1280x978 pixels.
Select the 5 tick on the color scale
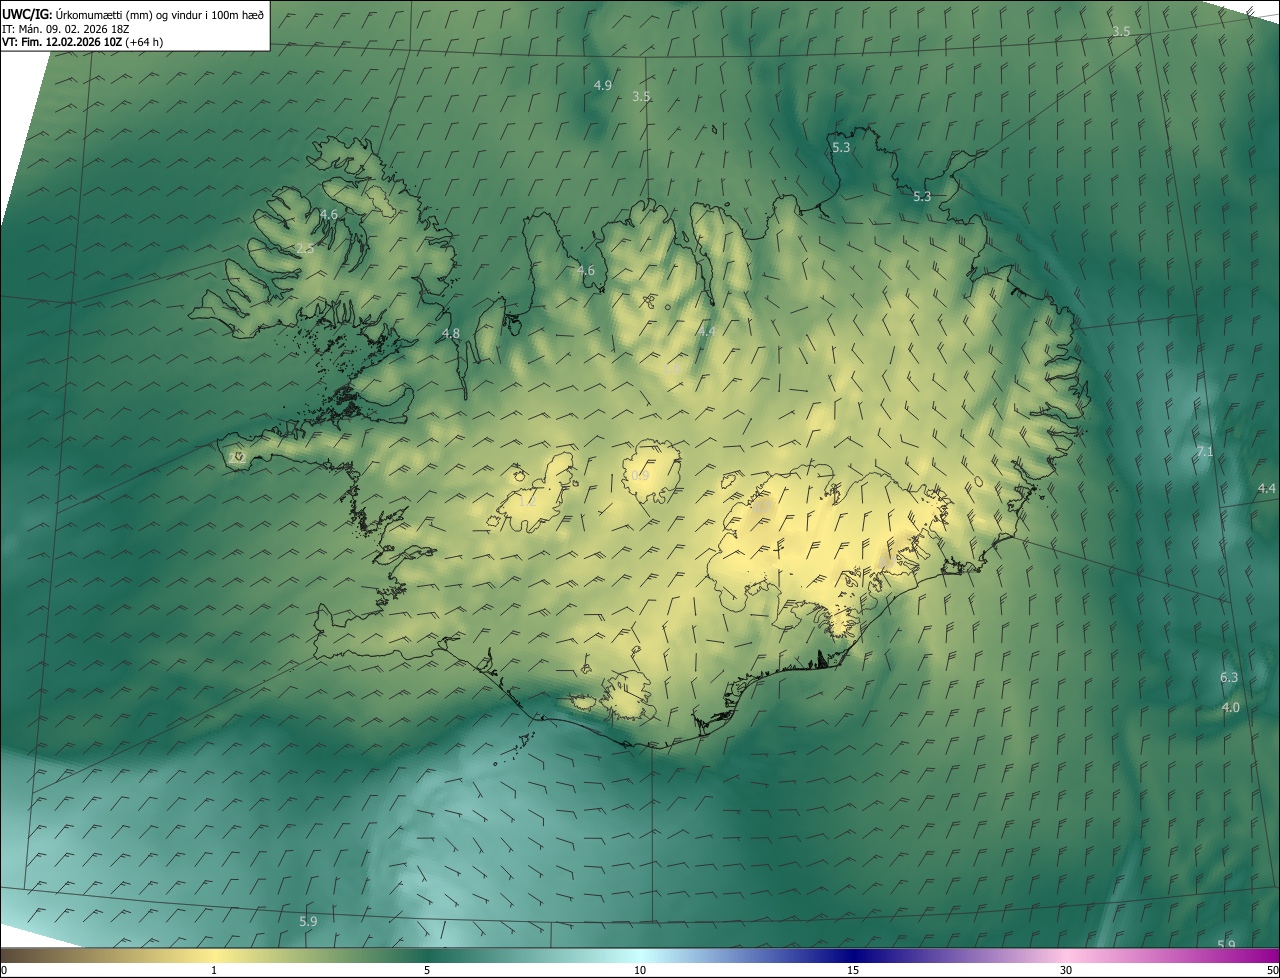pyautogui.click(x=427, y=970)
